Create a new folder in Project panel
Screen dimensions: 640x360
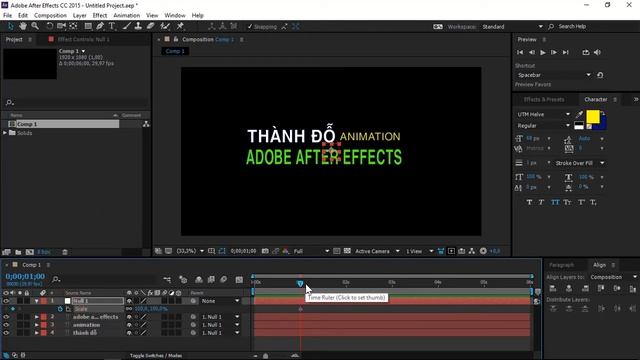tap(18, 252)
